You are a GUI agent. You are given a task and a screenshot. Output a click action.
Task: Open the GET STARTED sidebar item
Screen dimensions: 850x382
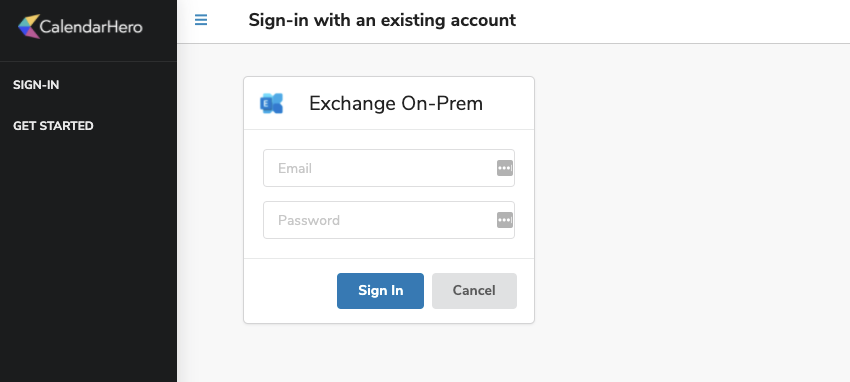point(53,126)
